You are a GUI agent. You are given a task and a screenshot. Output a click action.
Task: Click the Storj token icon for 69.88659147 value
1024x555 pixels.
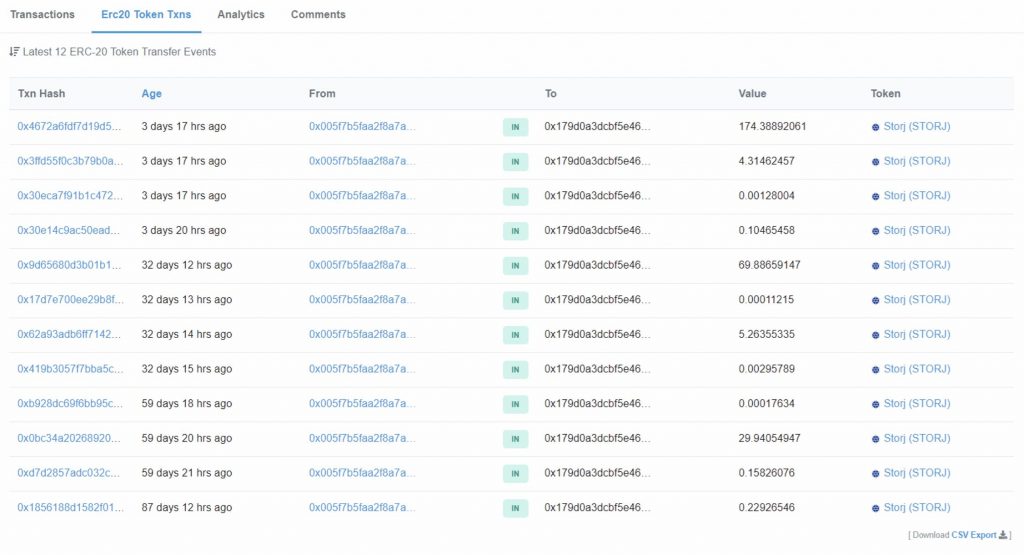(x=876, y=266)
